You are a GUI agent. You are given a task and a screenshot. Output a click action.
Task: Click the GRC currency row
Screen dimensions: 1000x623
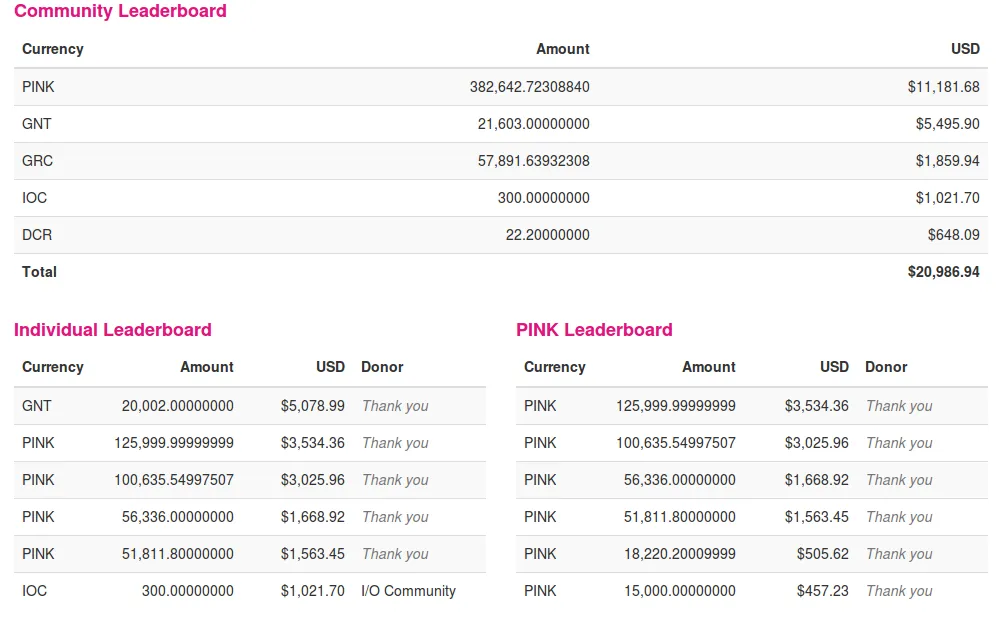[501, 161]
